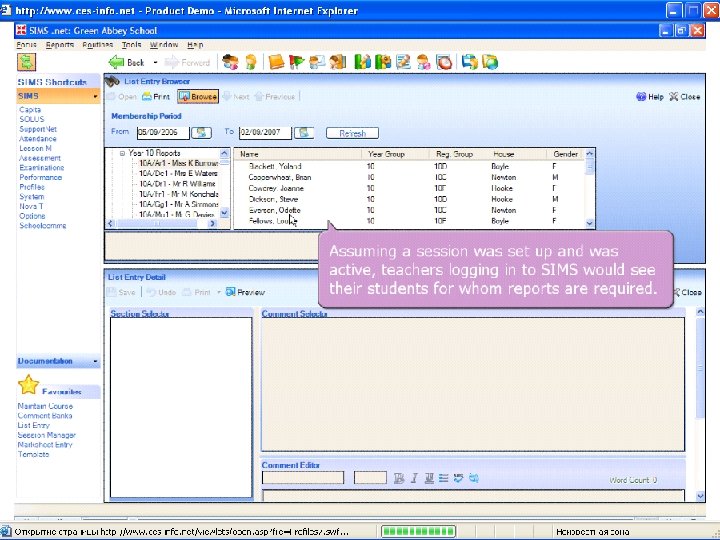Open the Comment Banks favourite link

[x=45, y=416]
